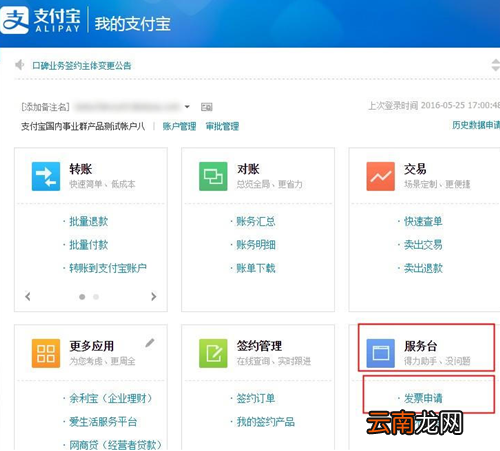Click the 签约管理 card title

pos(259,346)
